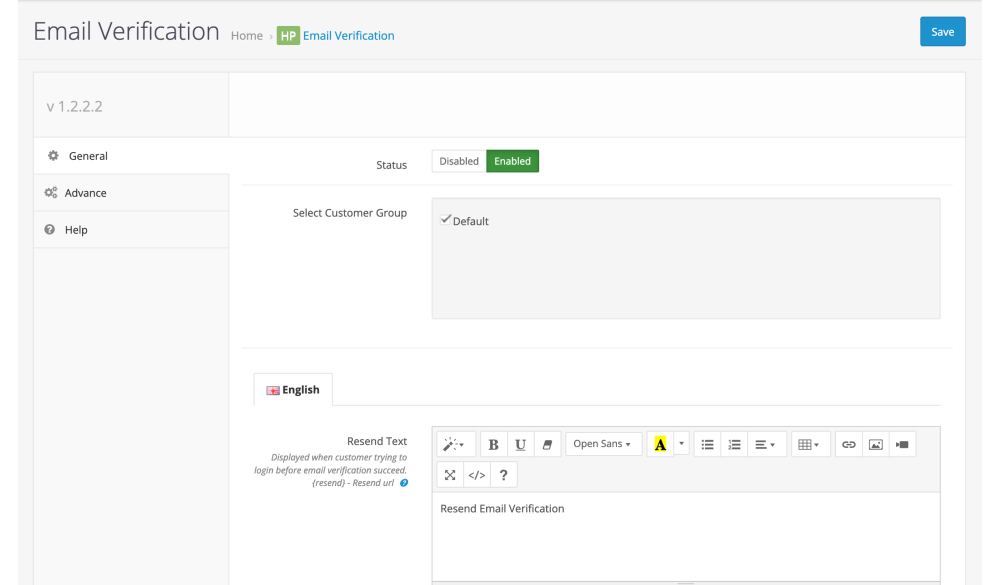This screenshot has height=585, width=1000.
Task: Click the eraser remove font style icon
Action: [x=547, y=445]
